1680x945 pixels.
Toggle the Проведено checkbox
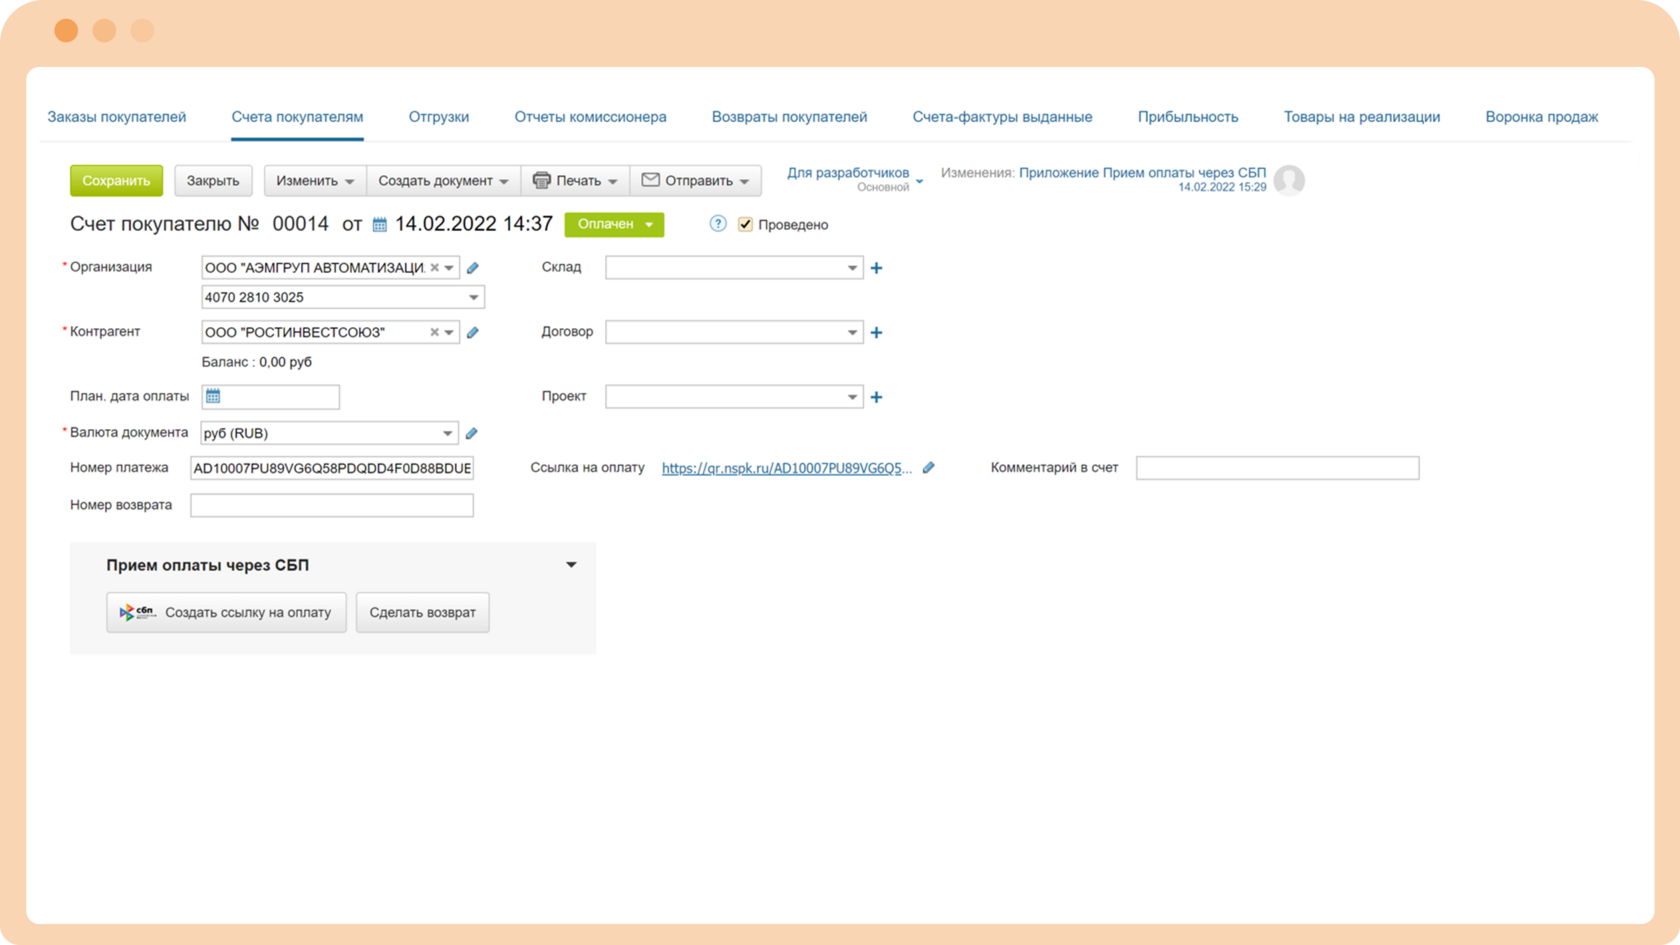point(745,224)
